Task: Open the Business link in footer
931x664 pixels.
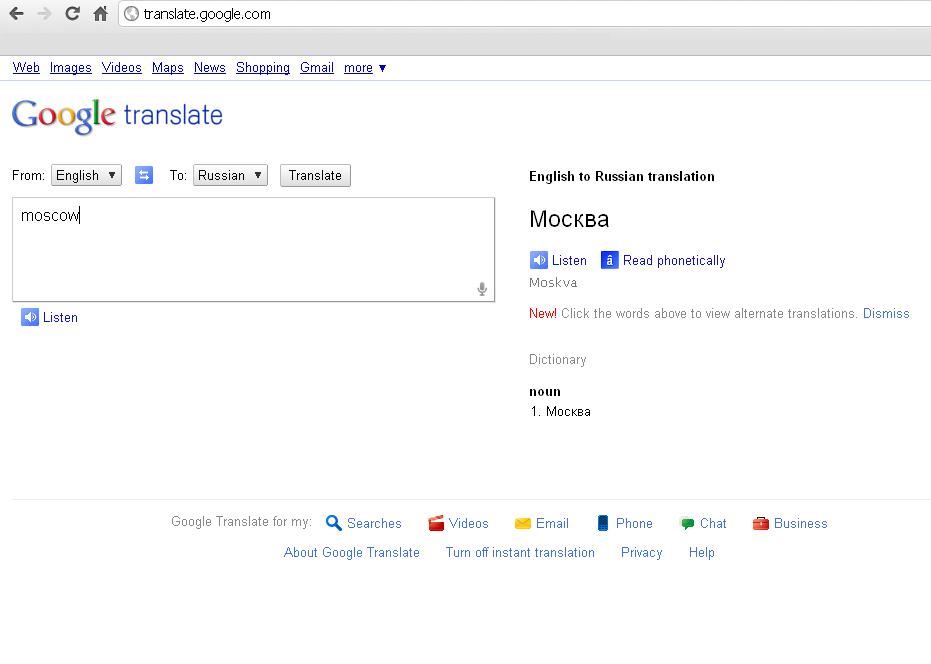Action: (800, 523)
